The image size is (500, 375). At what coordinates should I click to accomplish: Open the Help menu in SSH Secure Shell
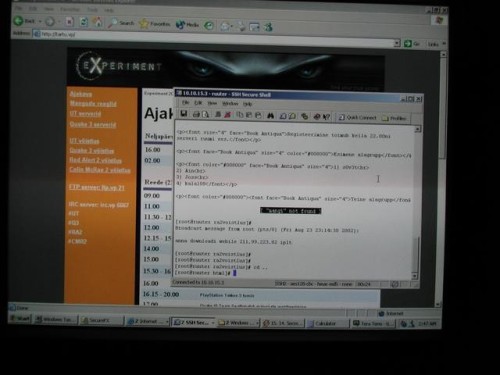[247, 104]
